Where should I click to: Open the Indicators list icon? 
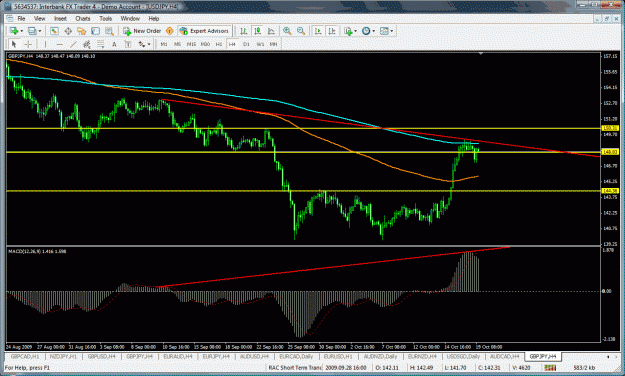pyautogui.click(x=348, y=31)
